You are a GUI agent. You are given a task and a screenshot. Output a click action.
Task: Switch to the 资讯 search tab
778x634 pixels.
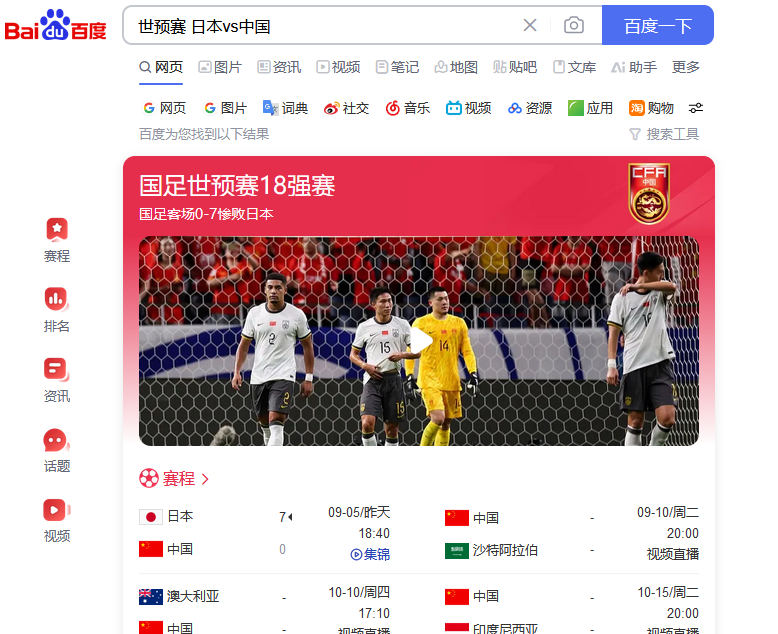point(279,67)
